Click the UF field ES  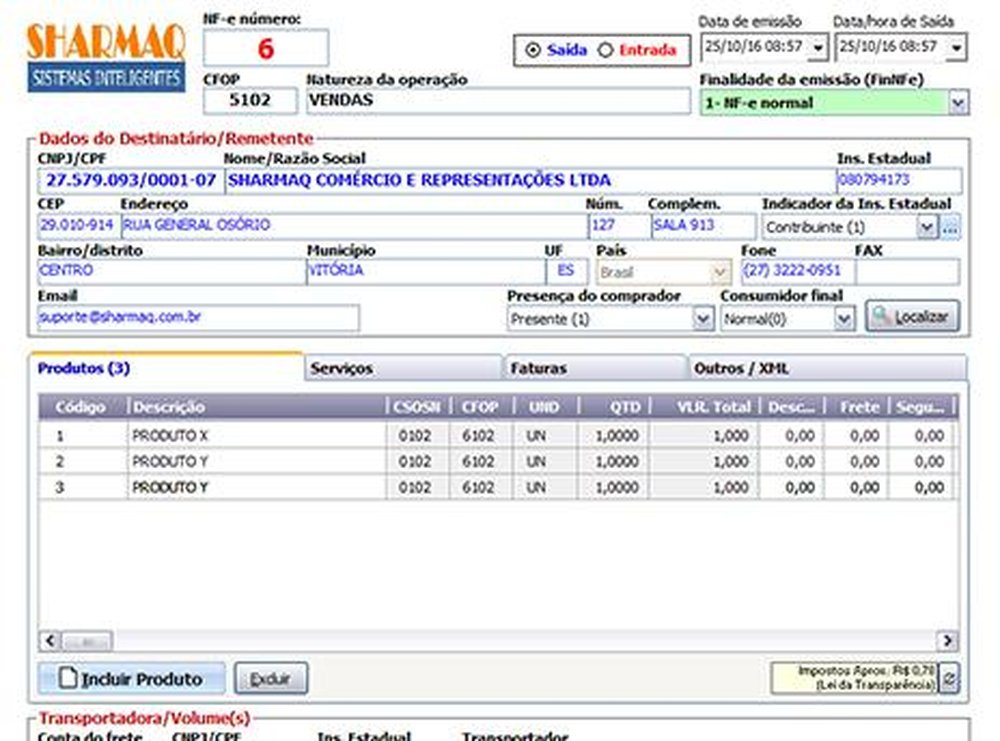[567, 272]
